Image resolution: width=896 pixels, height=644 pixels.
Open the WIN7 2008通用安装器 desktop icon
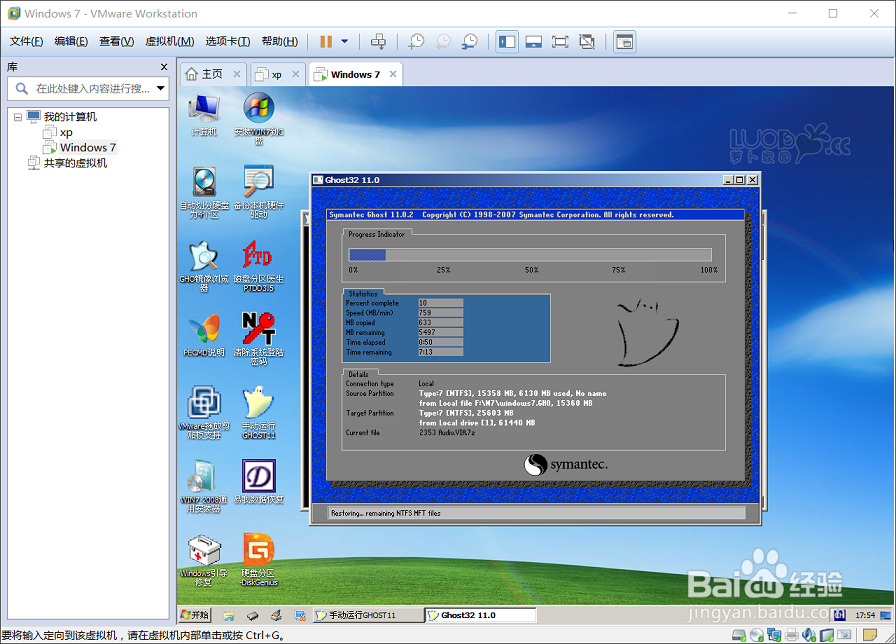click(204, 486)
